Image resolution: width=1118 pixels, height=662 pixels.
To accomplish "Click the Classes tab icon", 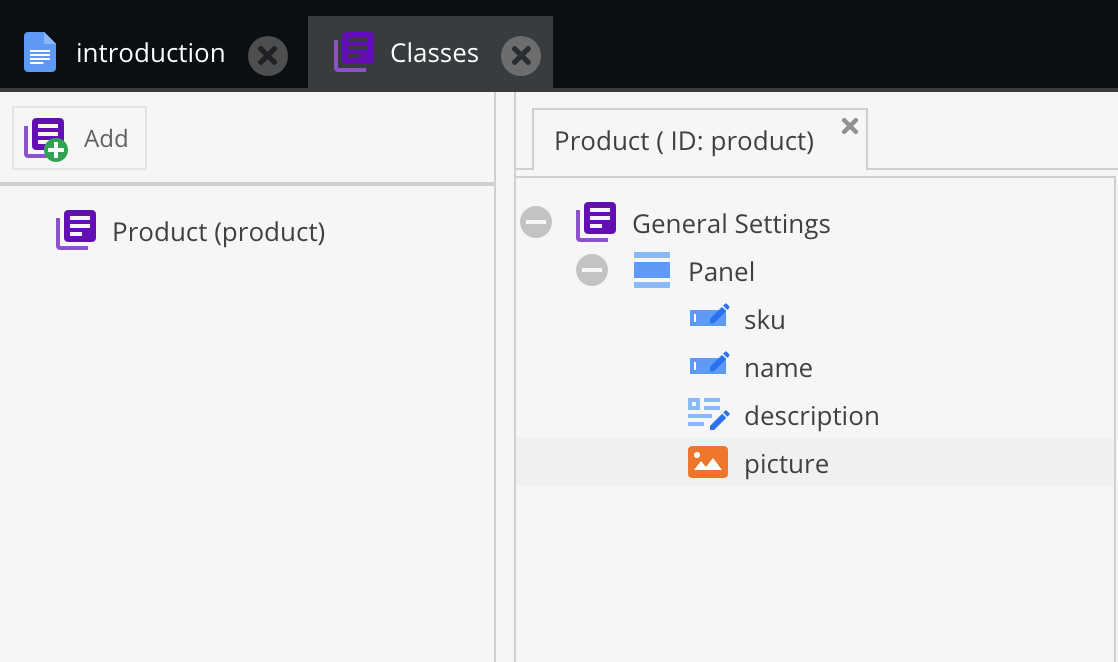I will click(354, 53).
